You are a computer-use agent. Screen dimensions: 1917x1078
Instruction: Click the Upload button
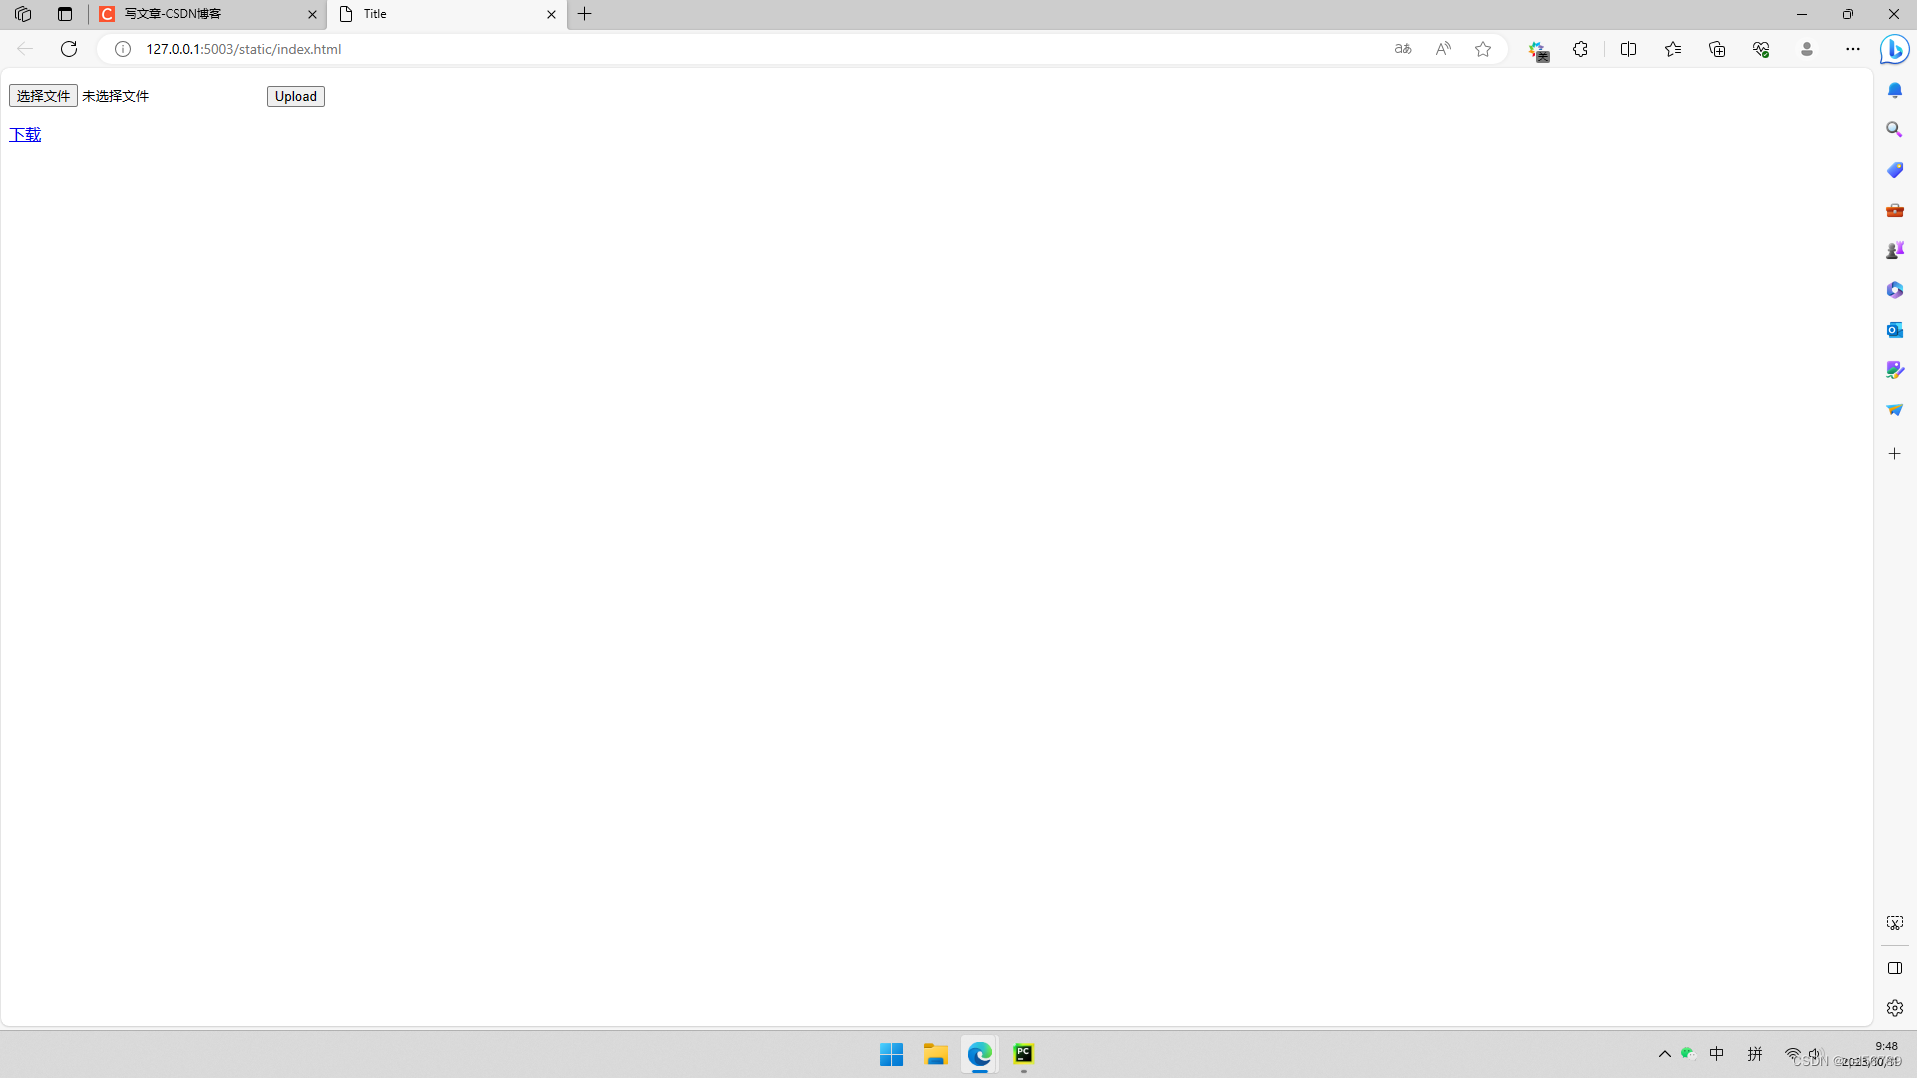(296, 96)
